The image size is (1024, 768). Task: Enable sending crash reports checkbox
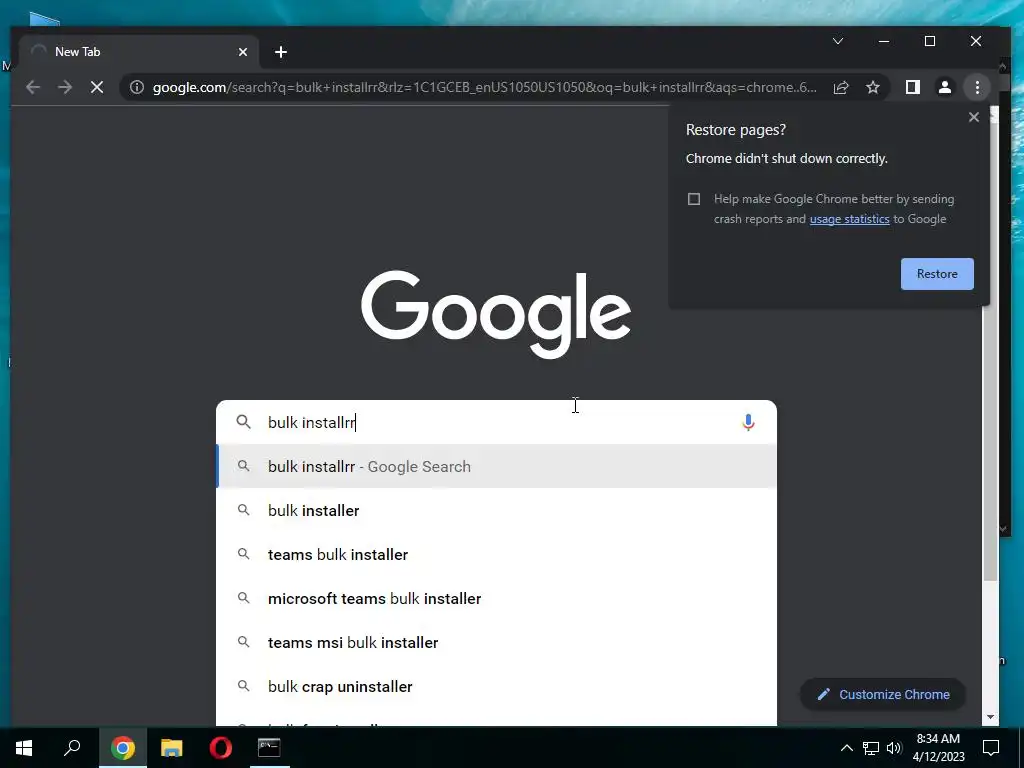click(x=694, y=199)
